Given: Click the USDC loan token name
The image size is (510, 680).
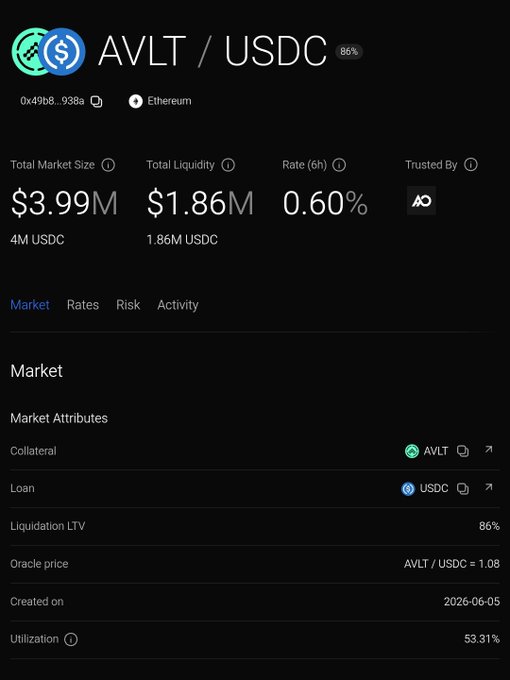Looking at the screenshot, I should click(x=434, y=489).
